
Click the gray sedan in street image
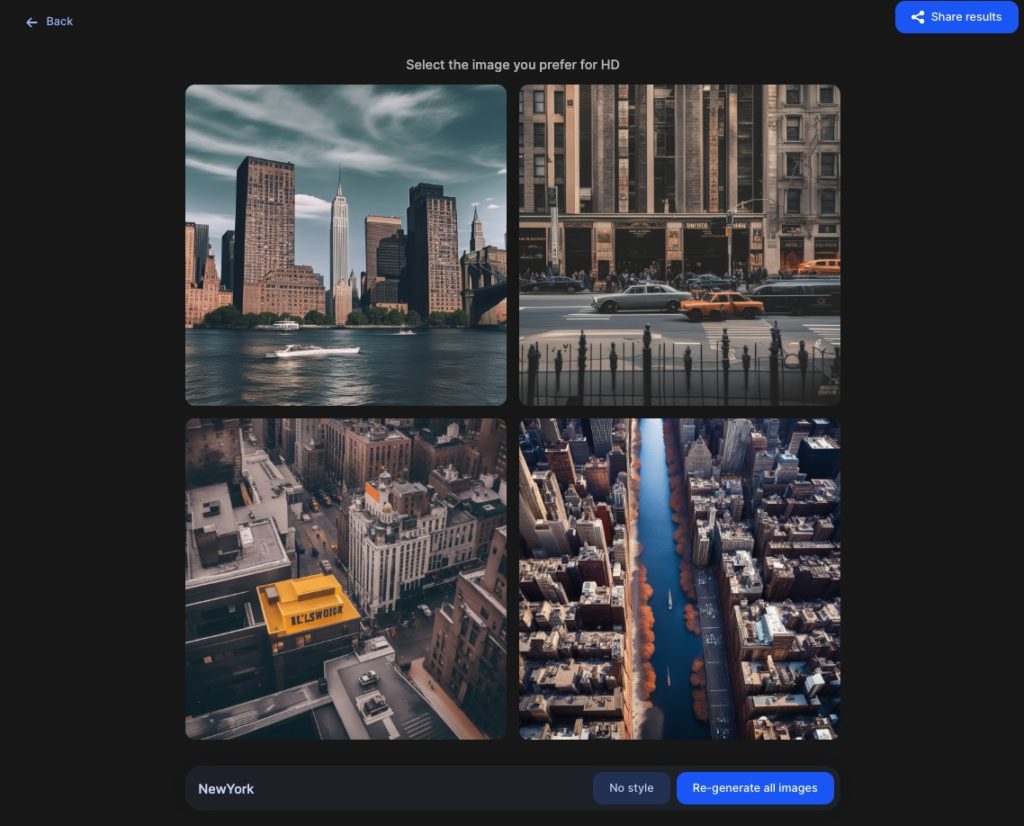[640, 297]
